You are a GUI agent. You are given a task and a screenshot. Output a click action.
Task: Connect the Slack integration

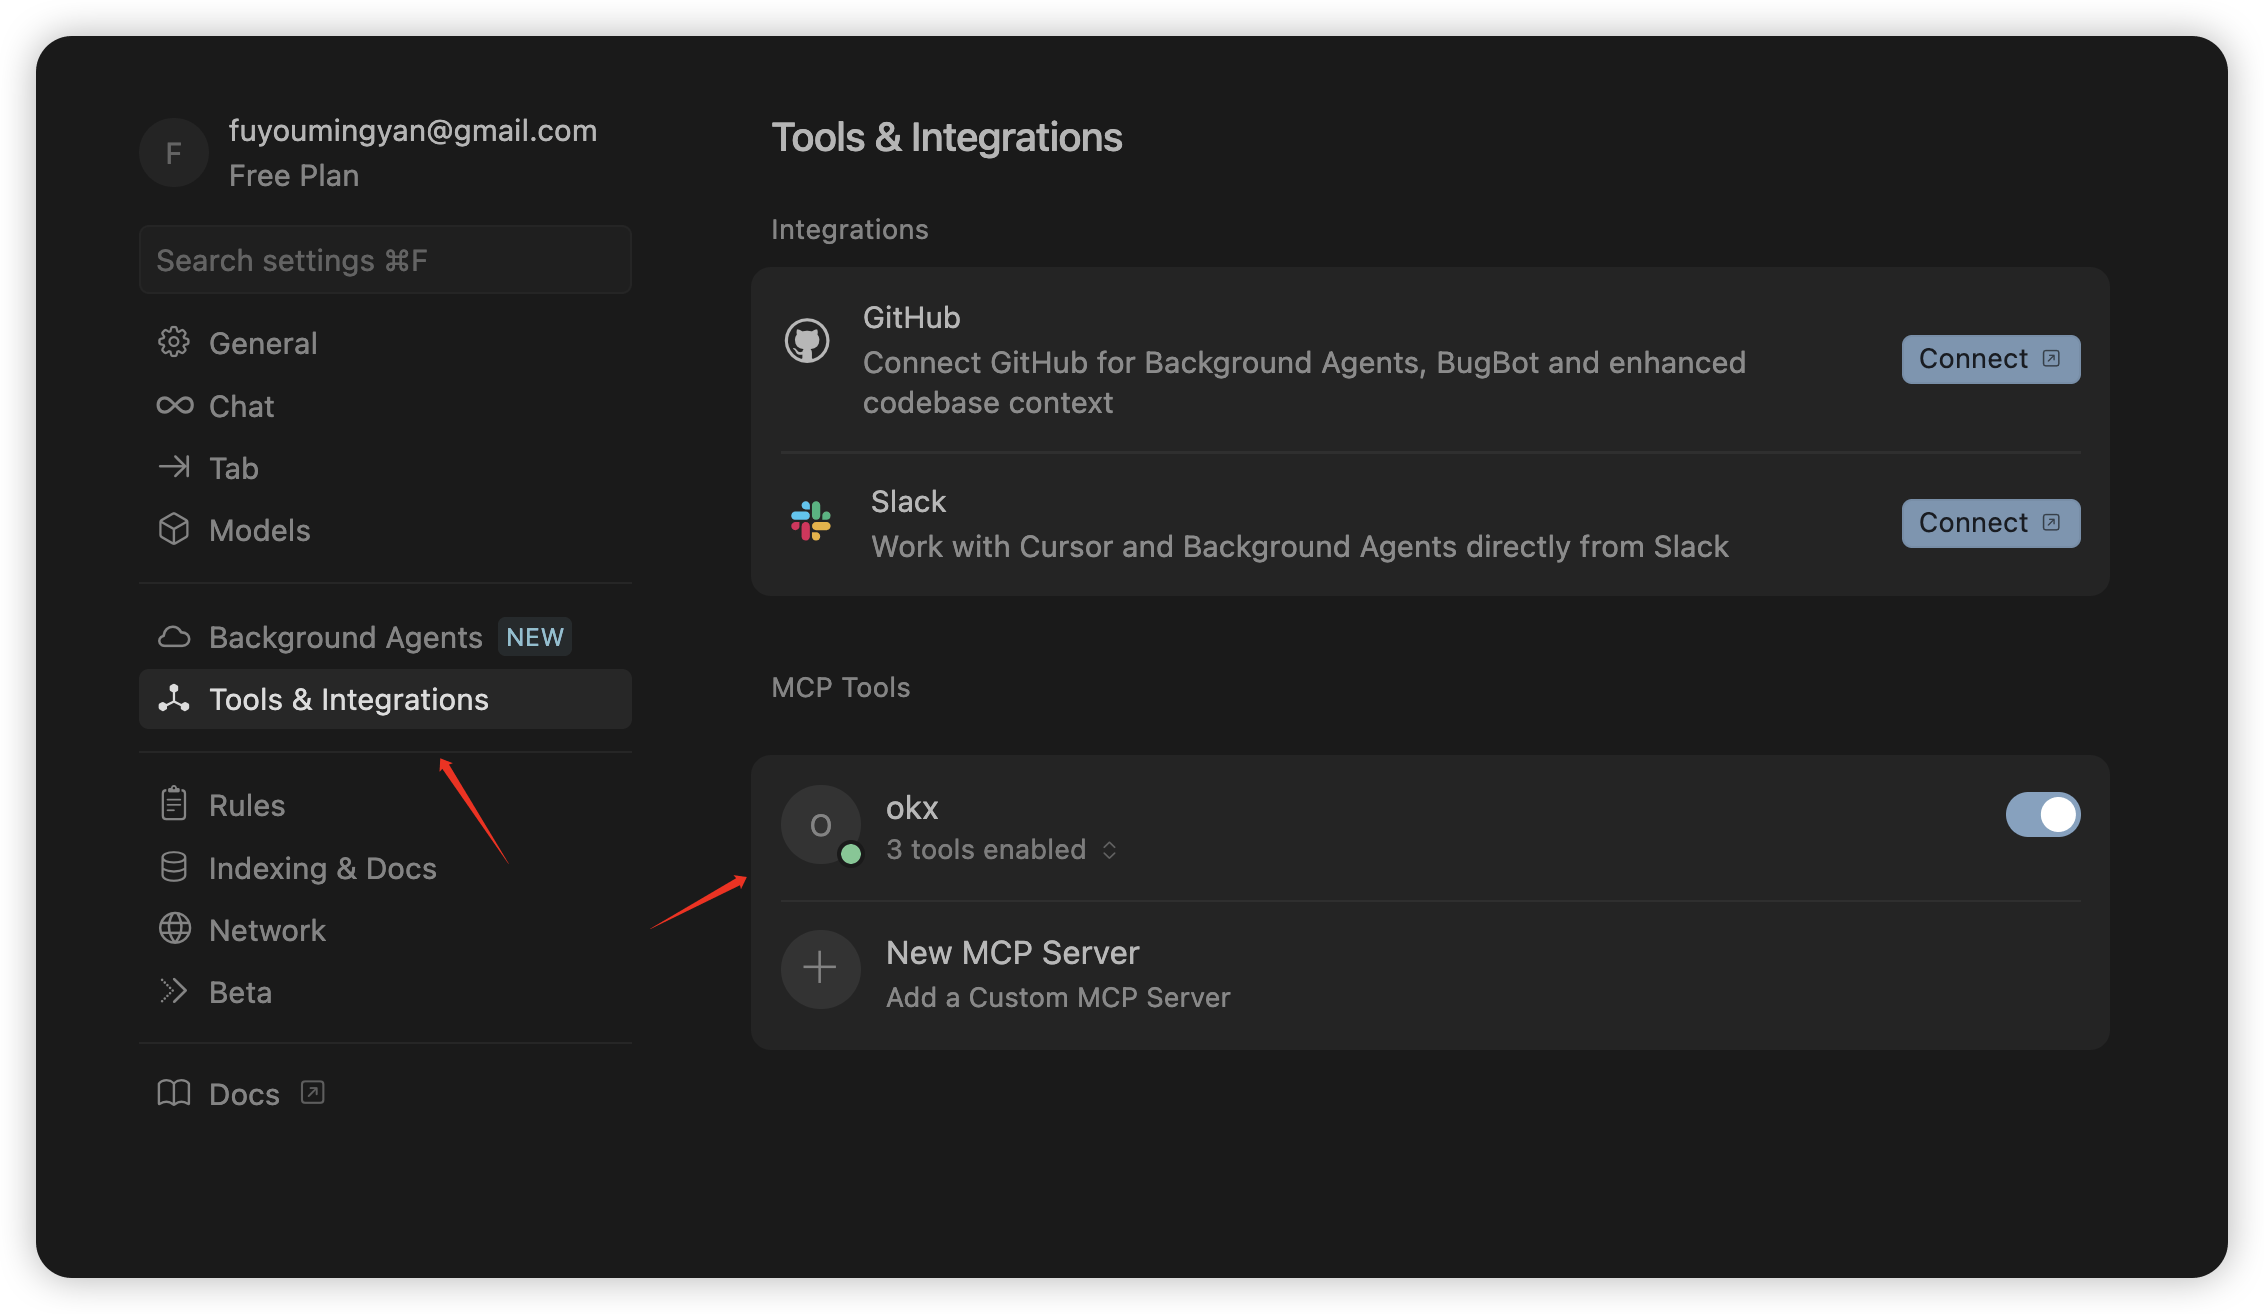(1990, 523)
